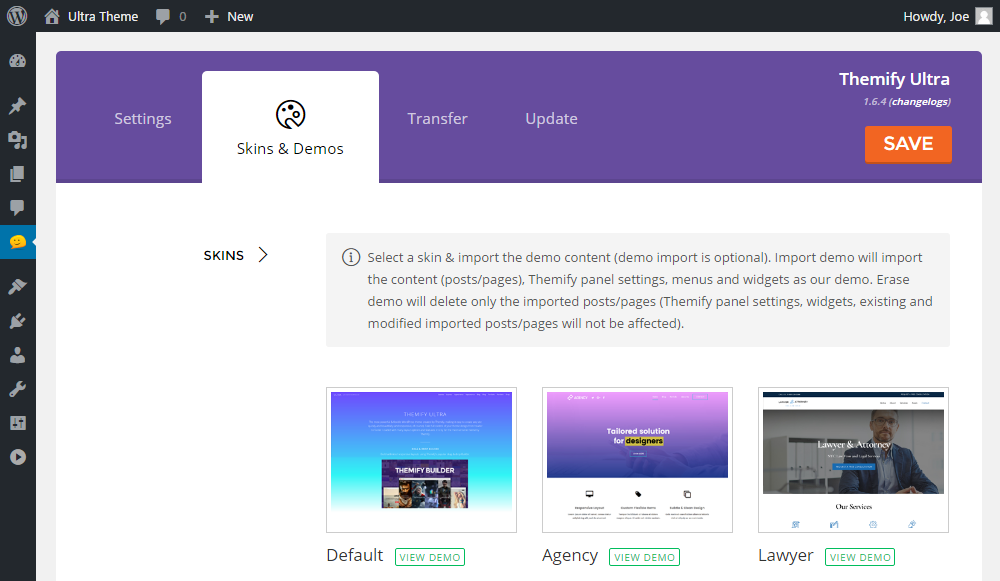This screenshot has width=1000, height=581.
Task: Click the Default skin name text
Action: coord(355,555)
